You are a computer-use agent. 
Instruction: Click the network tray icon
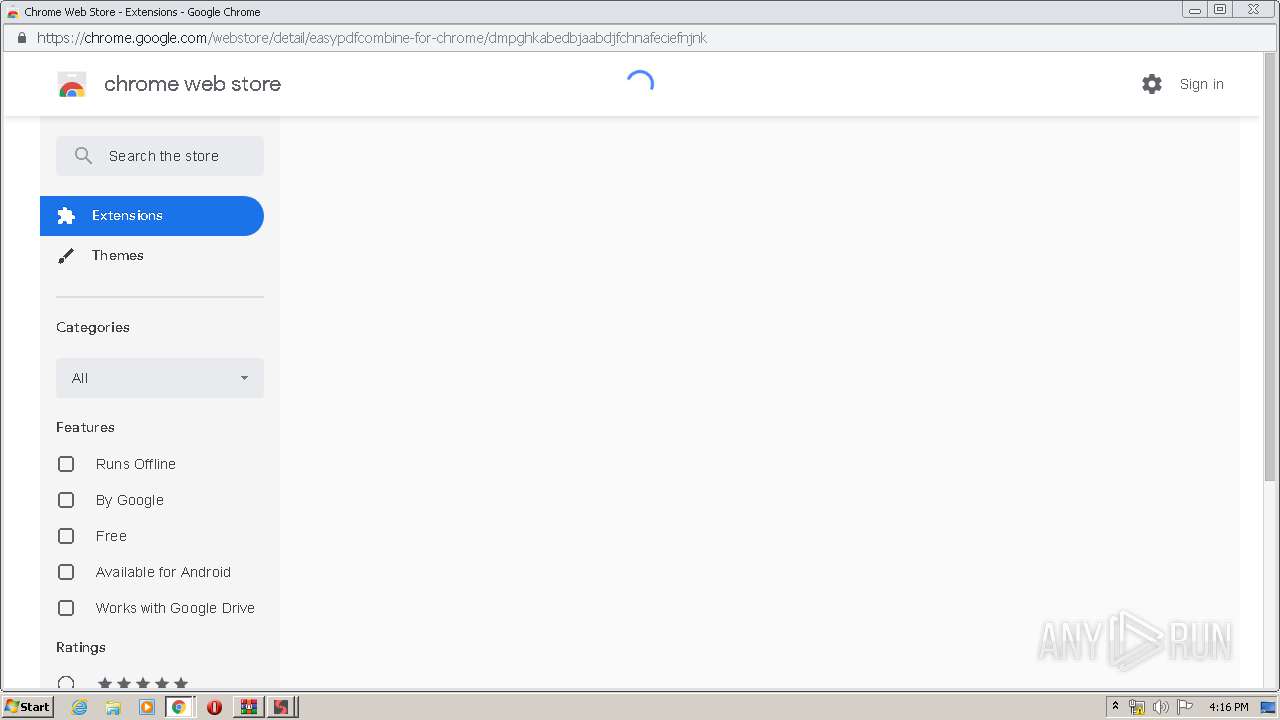coord(1137,707)
